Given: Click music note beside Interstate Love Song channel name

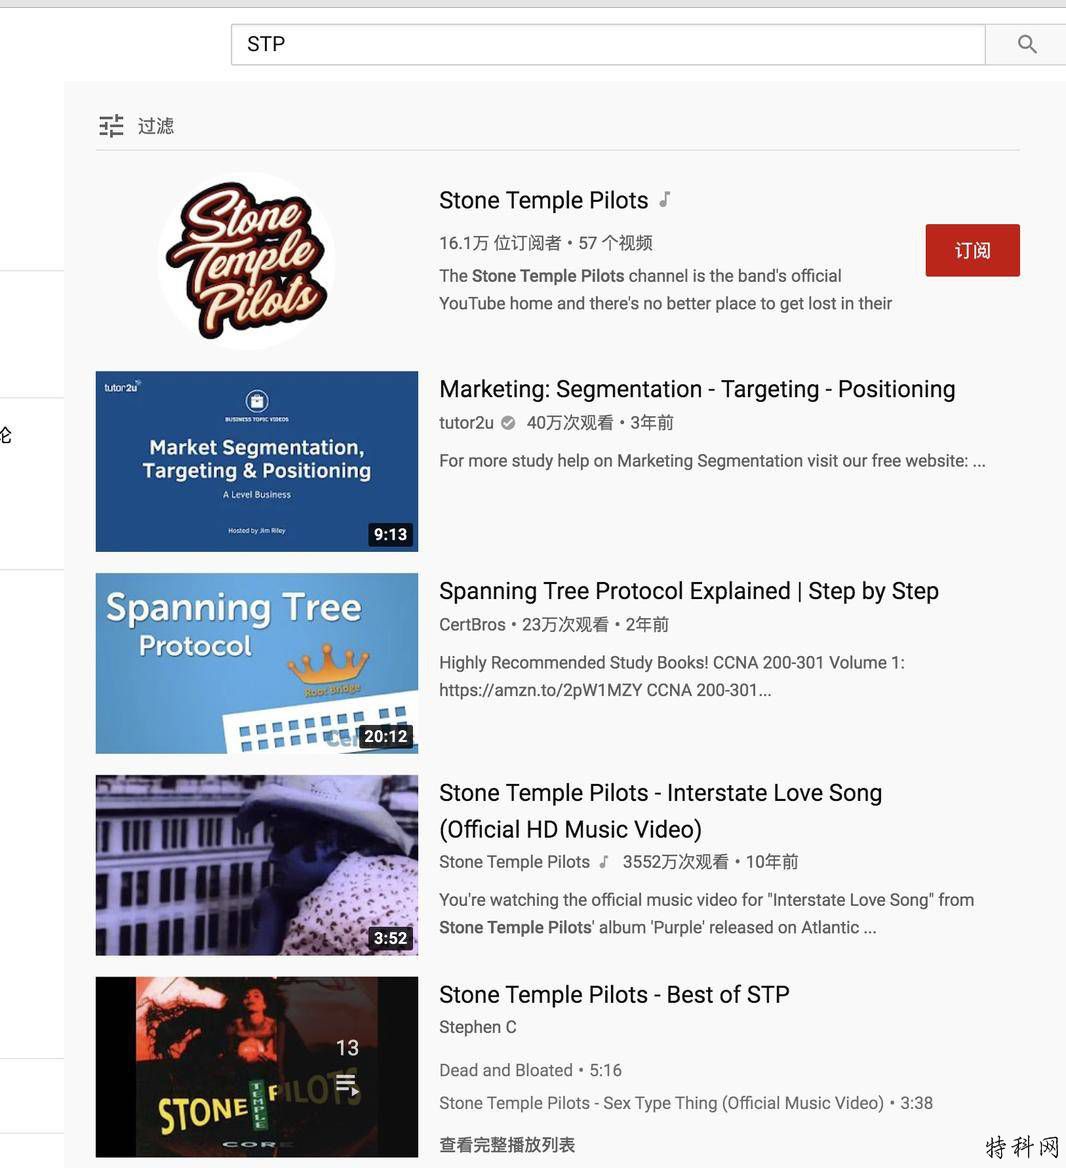Looking at the screenshot, I should click(604, 862).
